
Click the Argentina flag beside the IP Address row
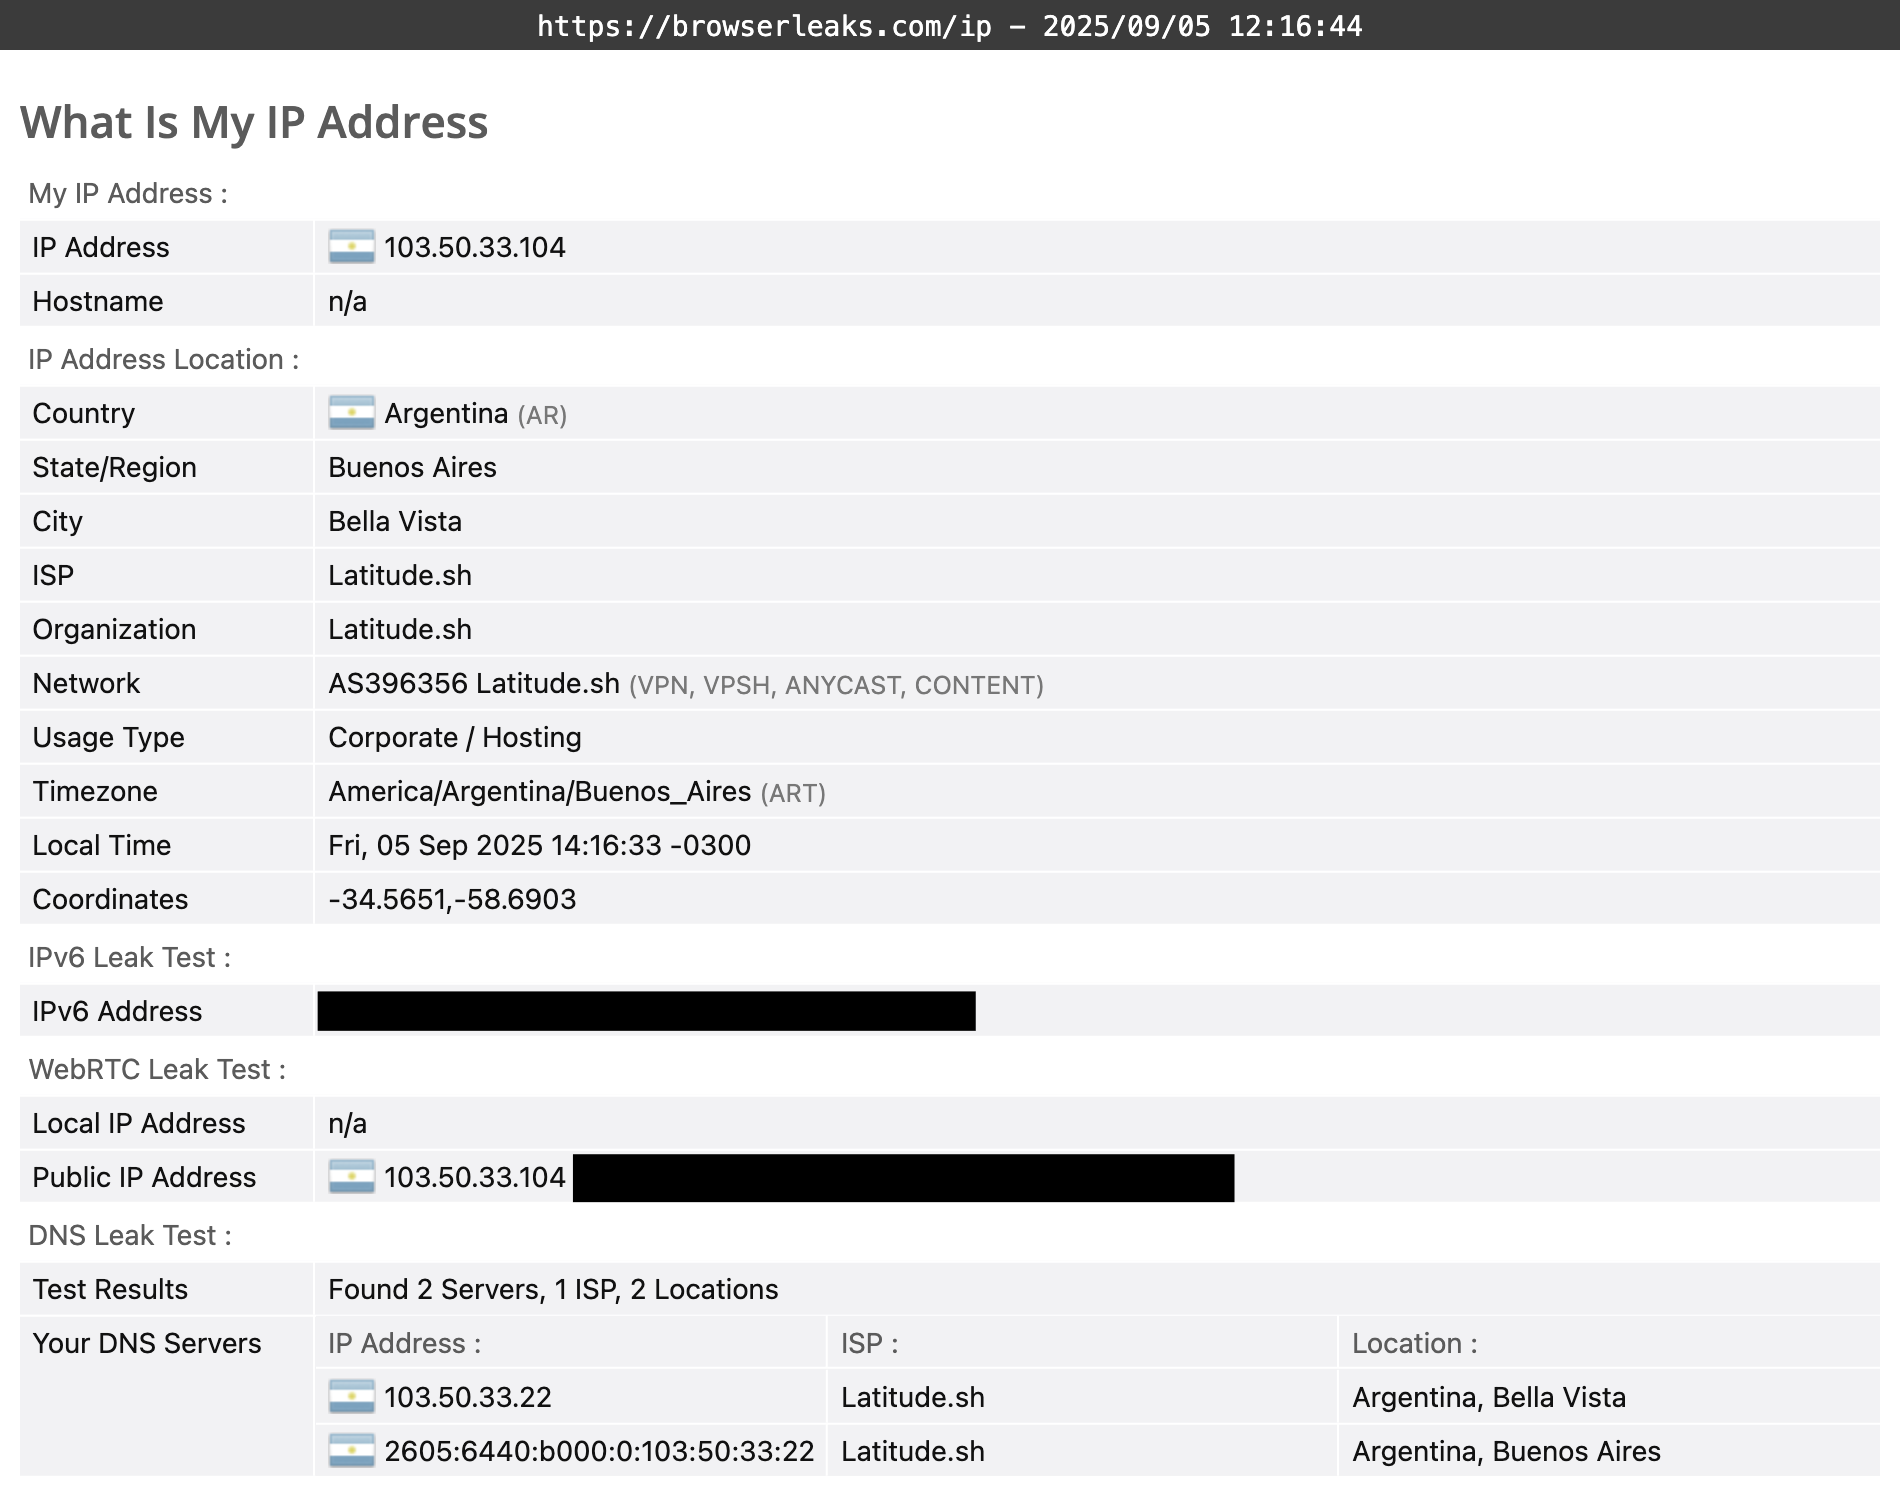(x=352, y=247)
